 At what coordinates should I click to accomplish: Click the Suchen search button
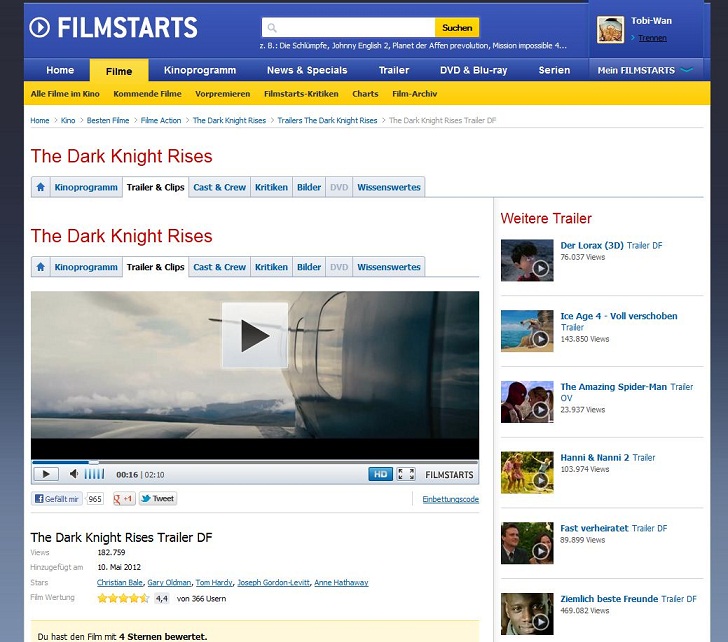457,28
